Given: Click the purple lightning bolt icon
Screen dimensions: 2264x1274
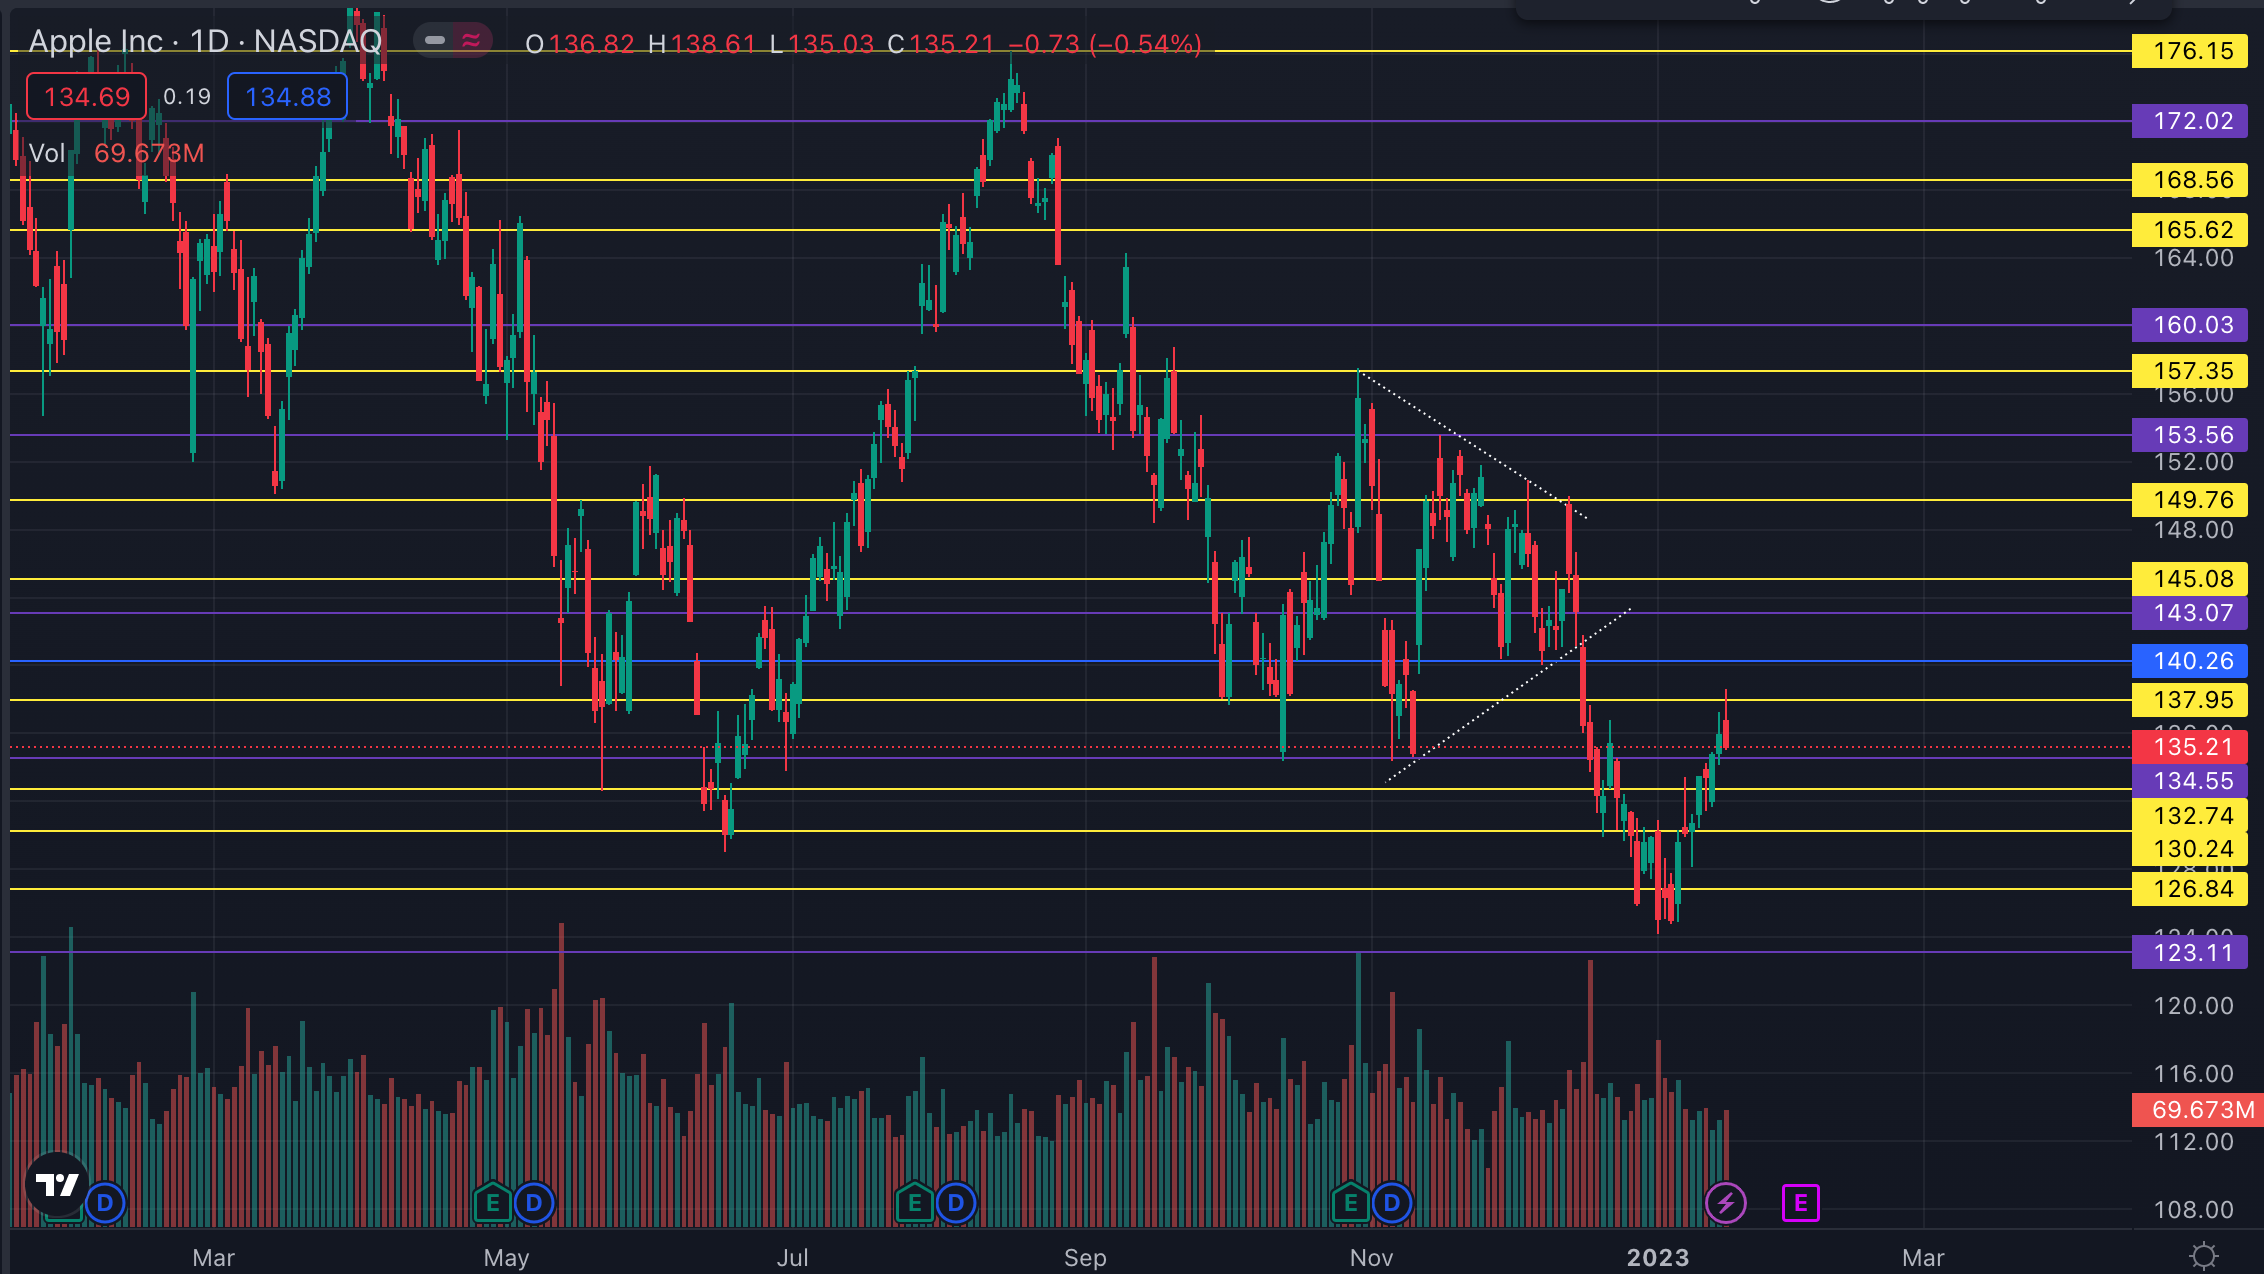Looking at the screenshot, I should [x=1725, y=1203].
